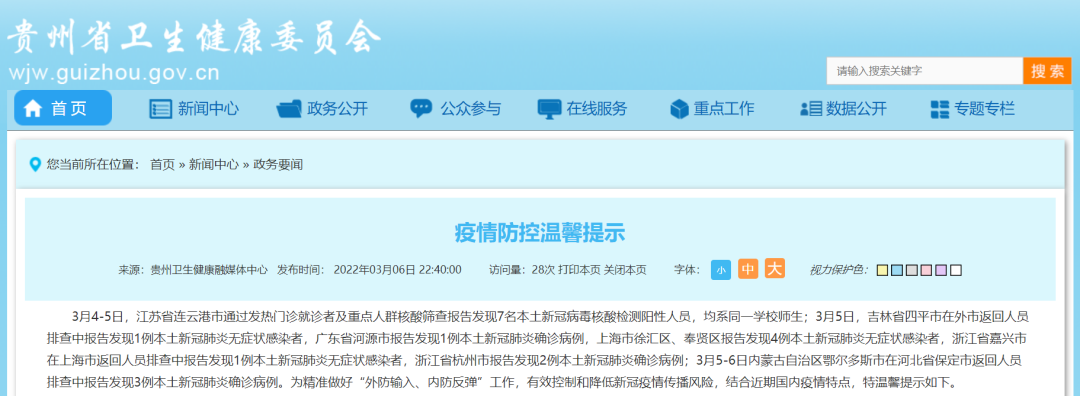Click the orange 搜索 button
Viewport: 1080px width, 396px height.
click(x=1047, y=71)
